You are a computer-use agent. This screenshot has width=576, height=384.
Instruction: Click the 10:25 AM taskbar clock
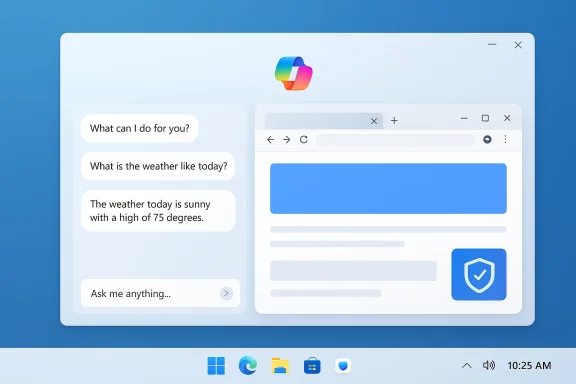(x=529, y=366)
